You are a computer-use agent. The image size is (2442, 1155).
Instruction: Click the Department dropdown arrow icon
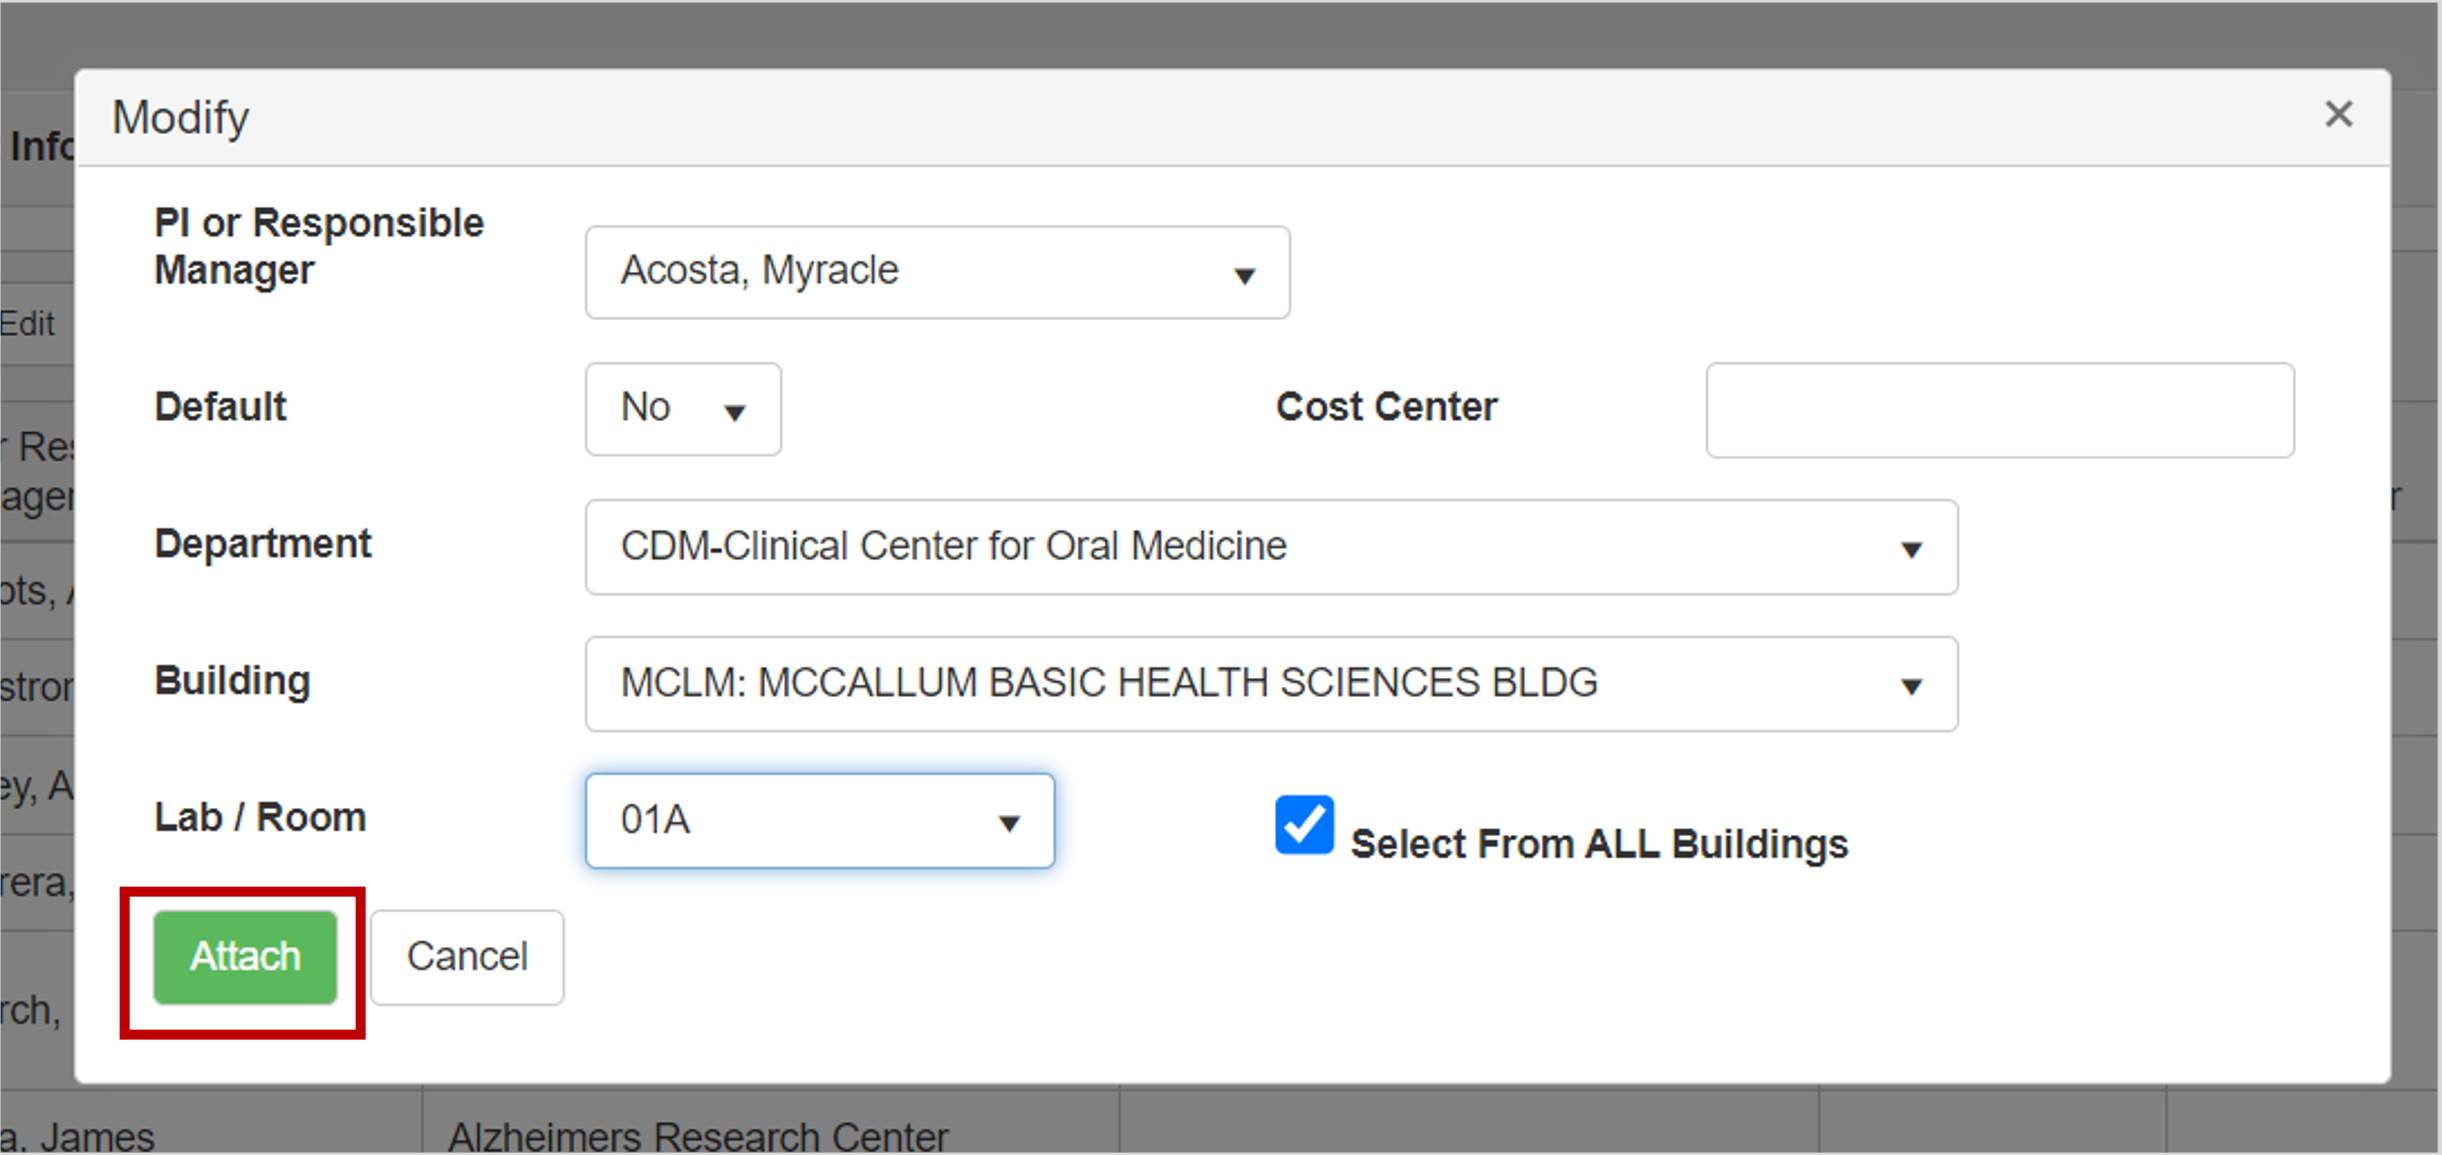(1911, 550)
